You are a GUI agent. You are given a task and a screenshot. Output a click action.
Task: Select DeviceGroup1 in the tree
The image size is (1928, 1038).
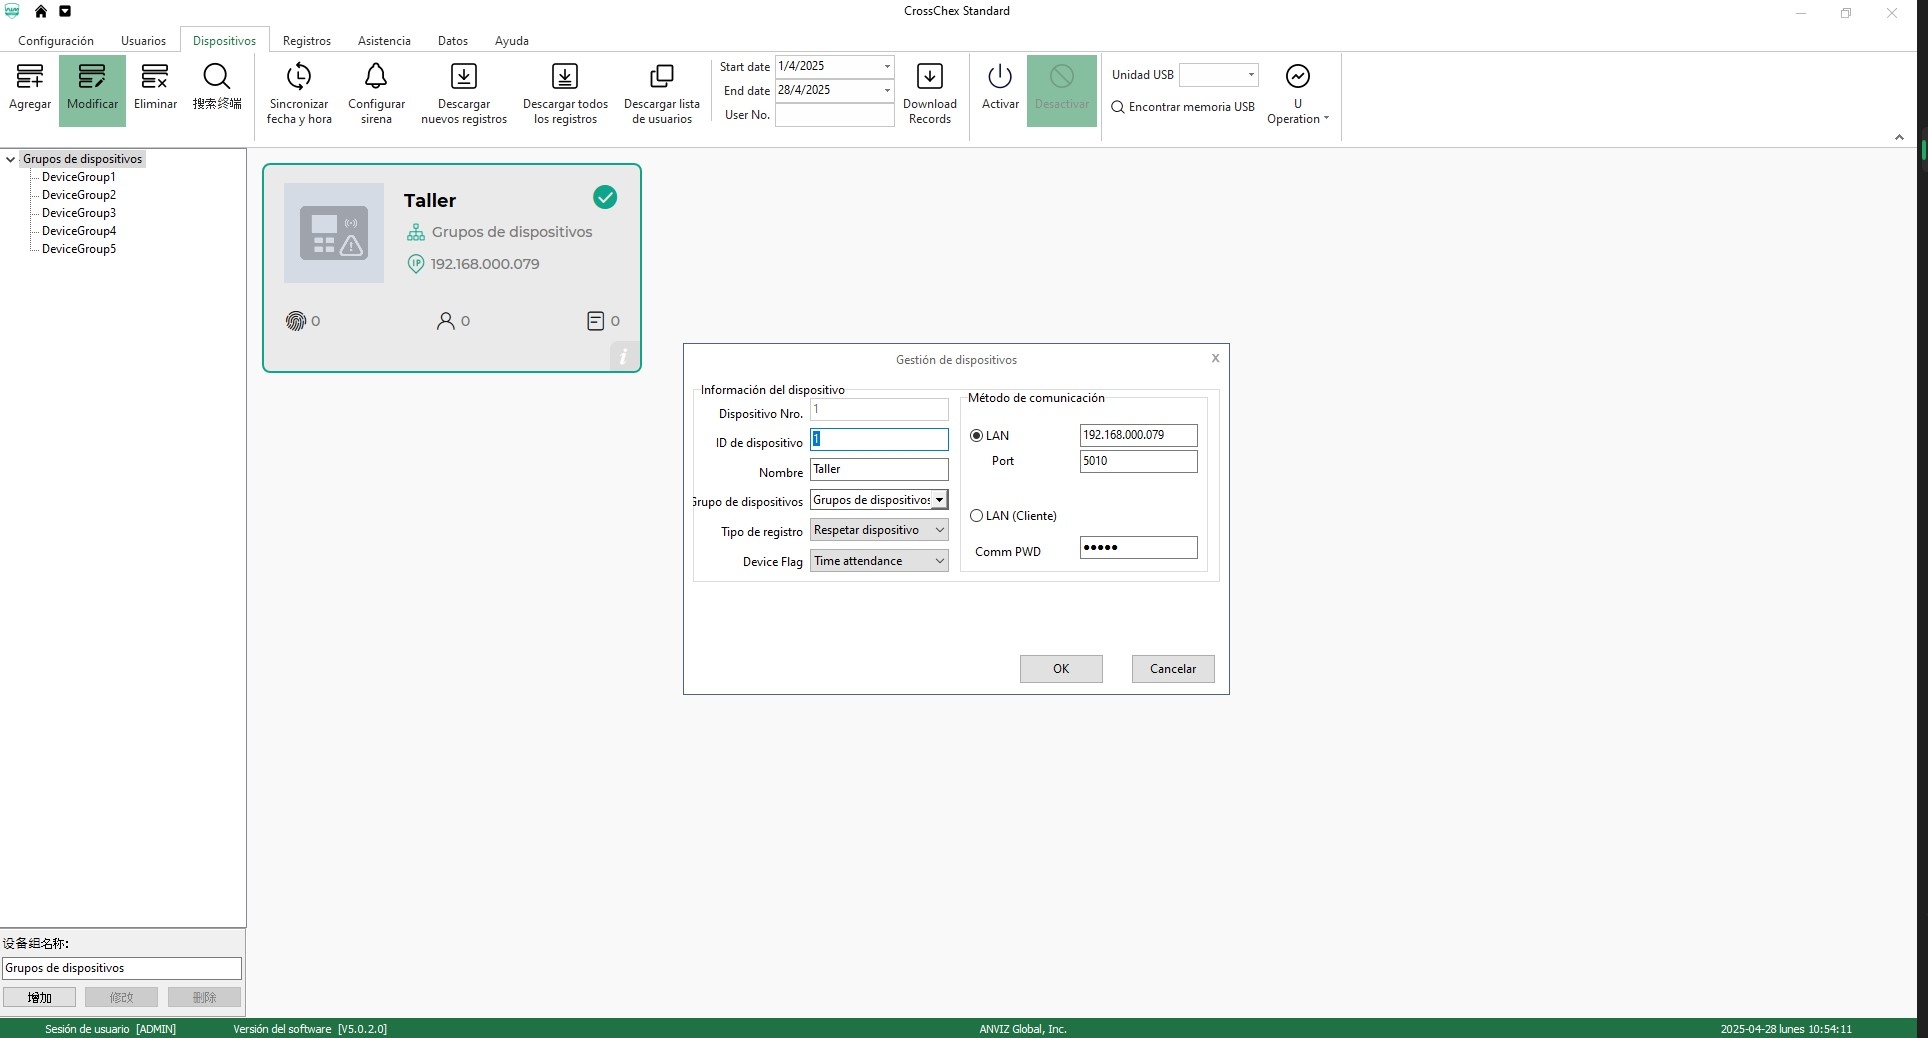[79, 177]
